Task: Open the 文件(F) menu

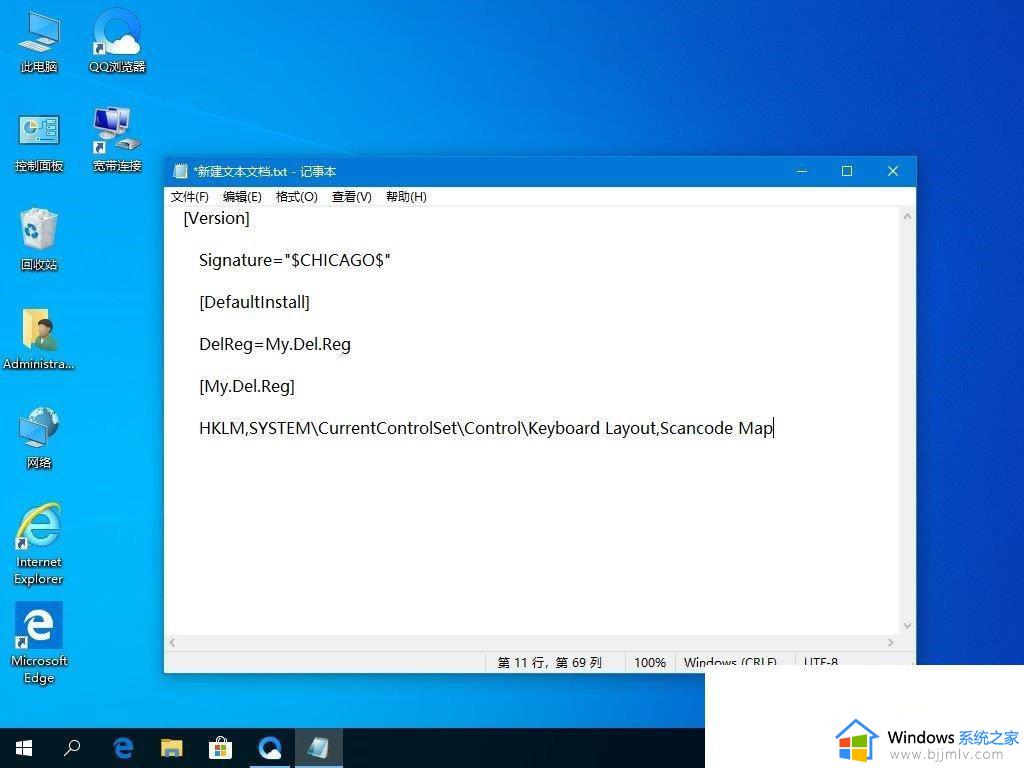Action: click(x=189, y=197)
